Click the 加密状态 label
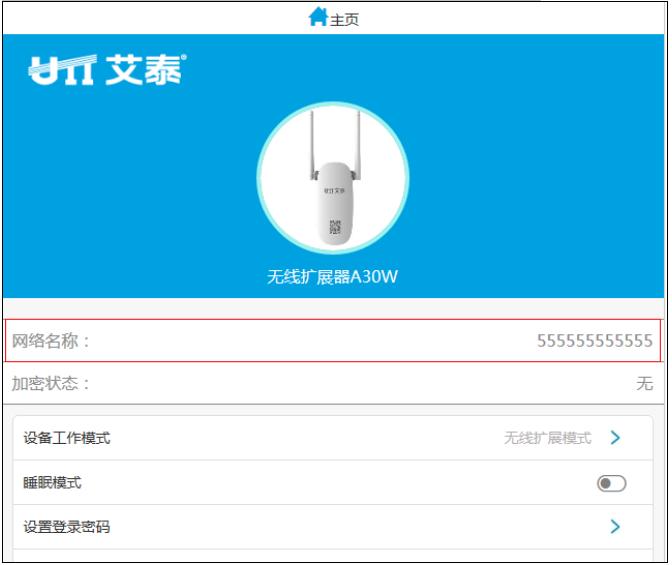Screen dimensions: 672x565 click(50, 383)
